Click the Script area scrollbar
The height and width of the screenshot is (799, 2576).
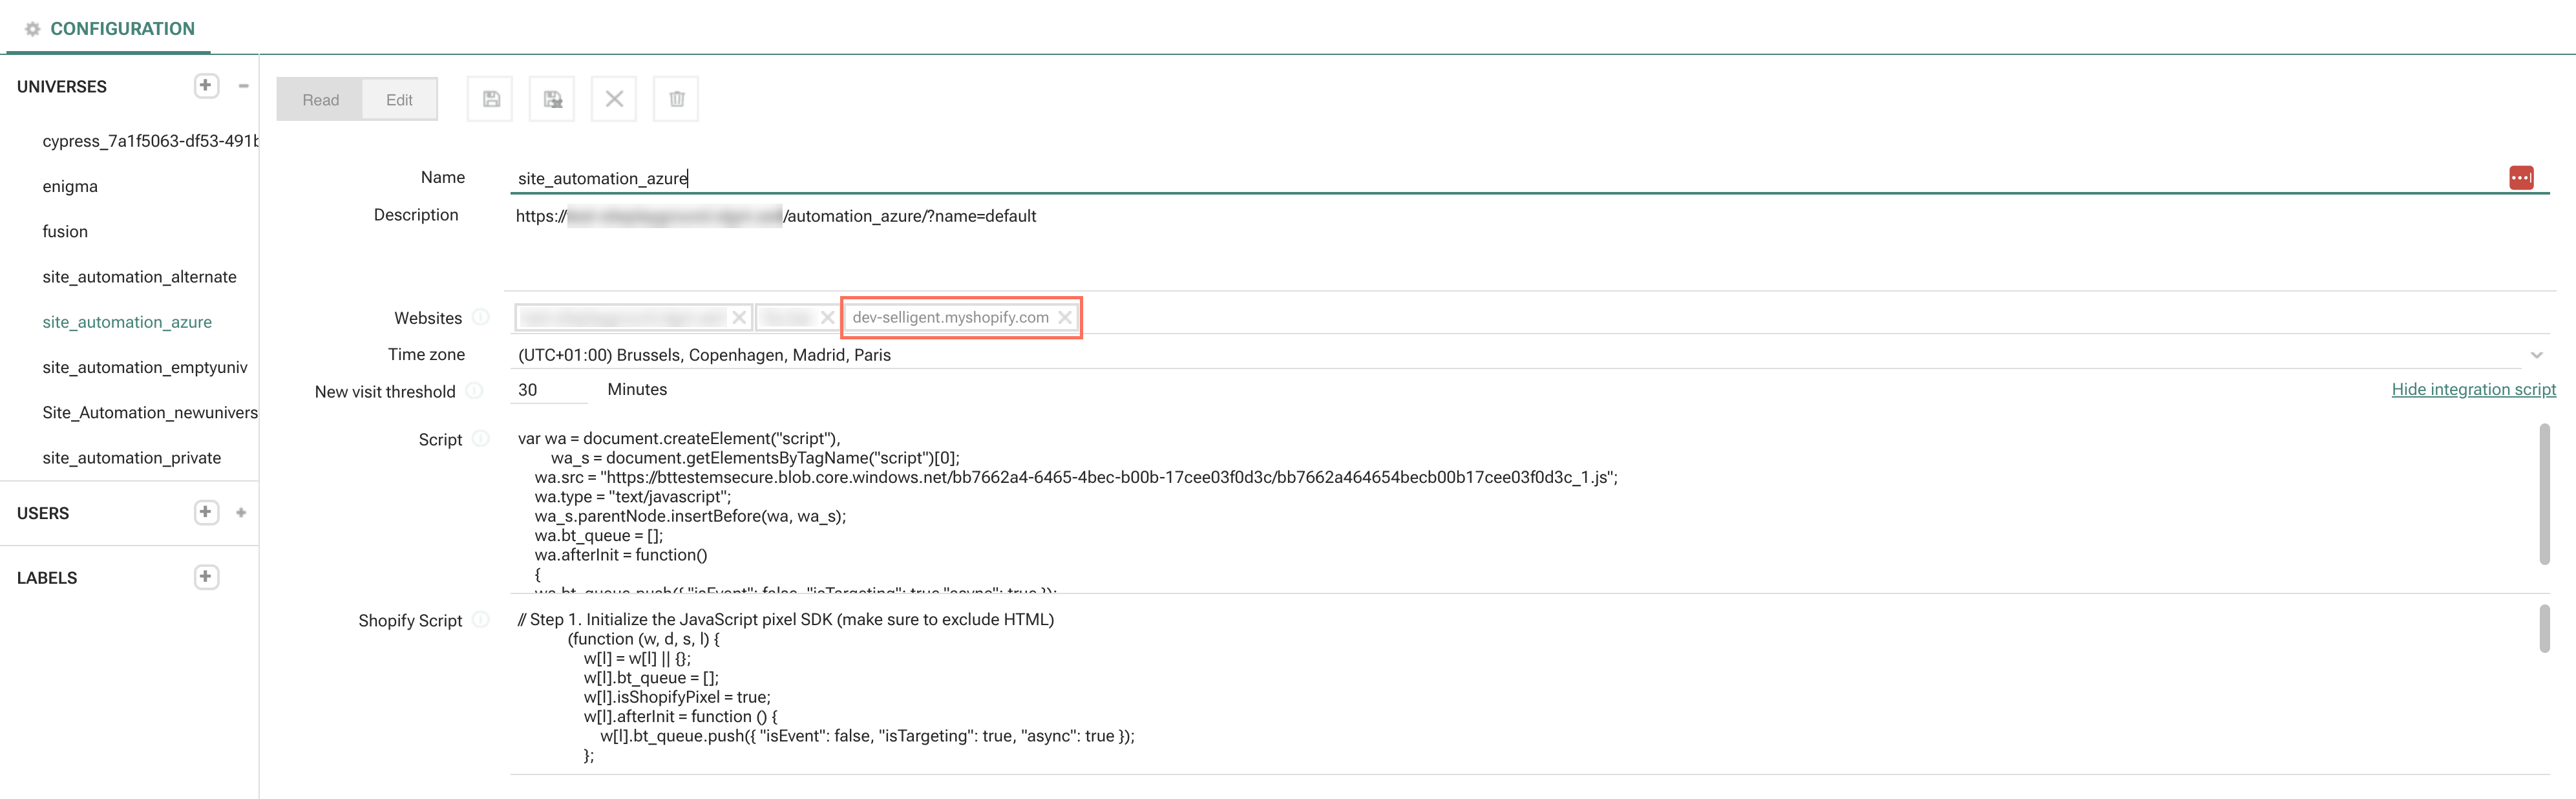2544,494
